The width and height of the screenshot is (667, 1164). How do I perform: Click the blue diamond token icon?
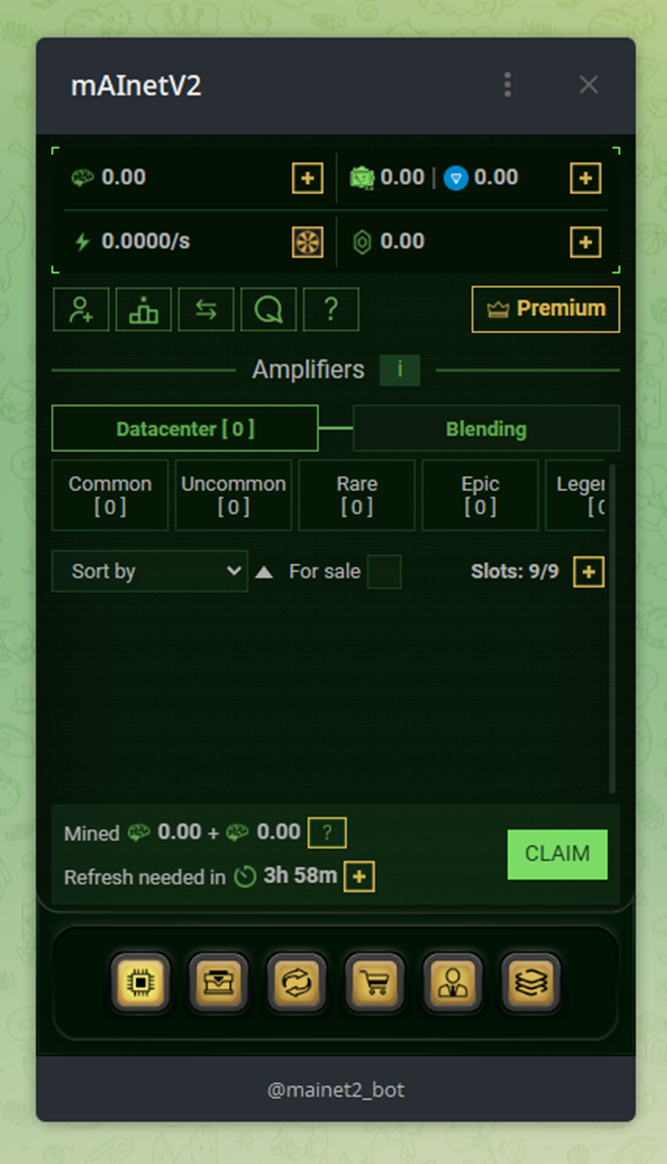[456, 178]
